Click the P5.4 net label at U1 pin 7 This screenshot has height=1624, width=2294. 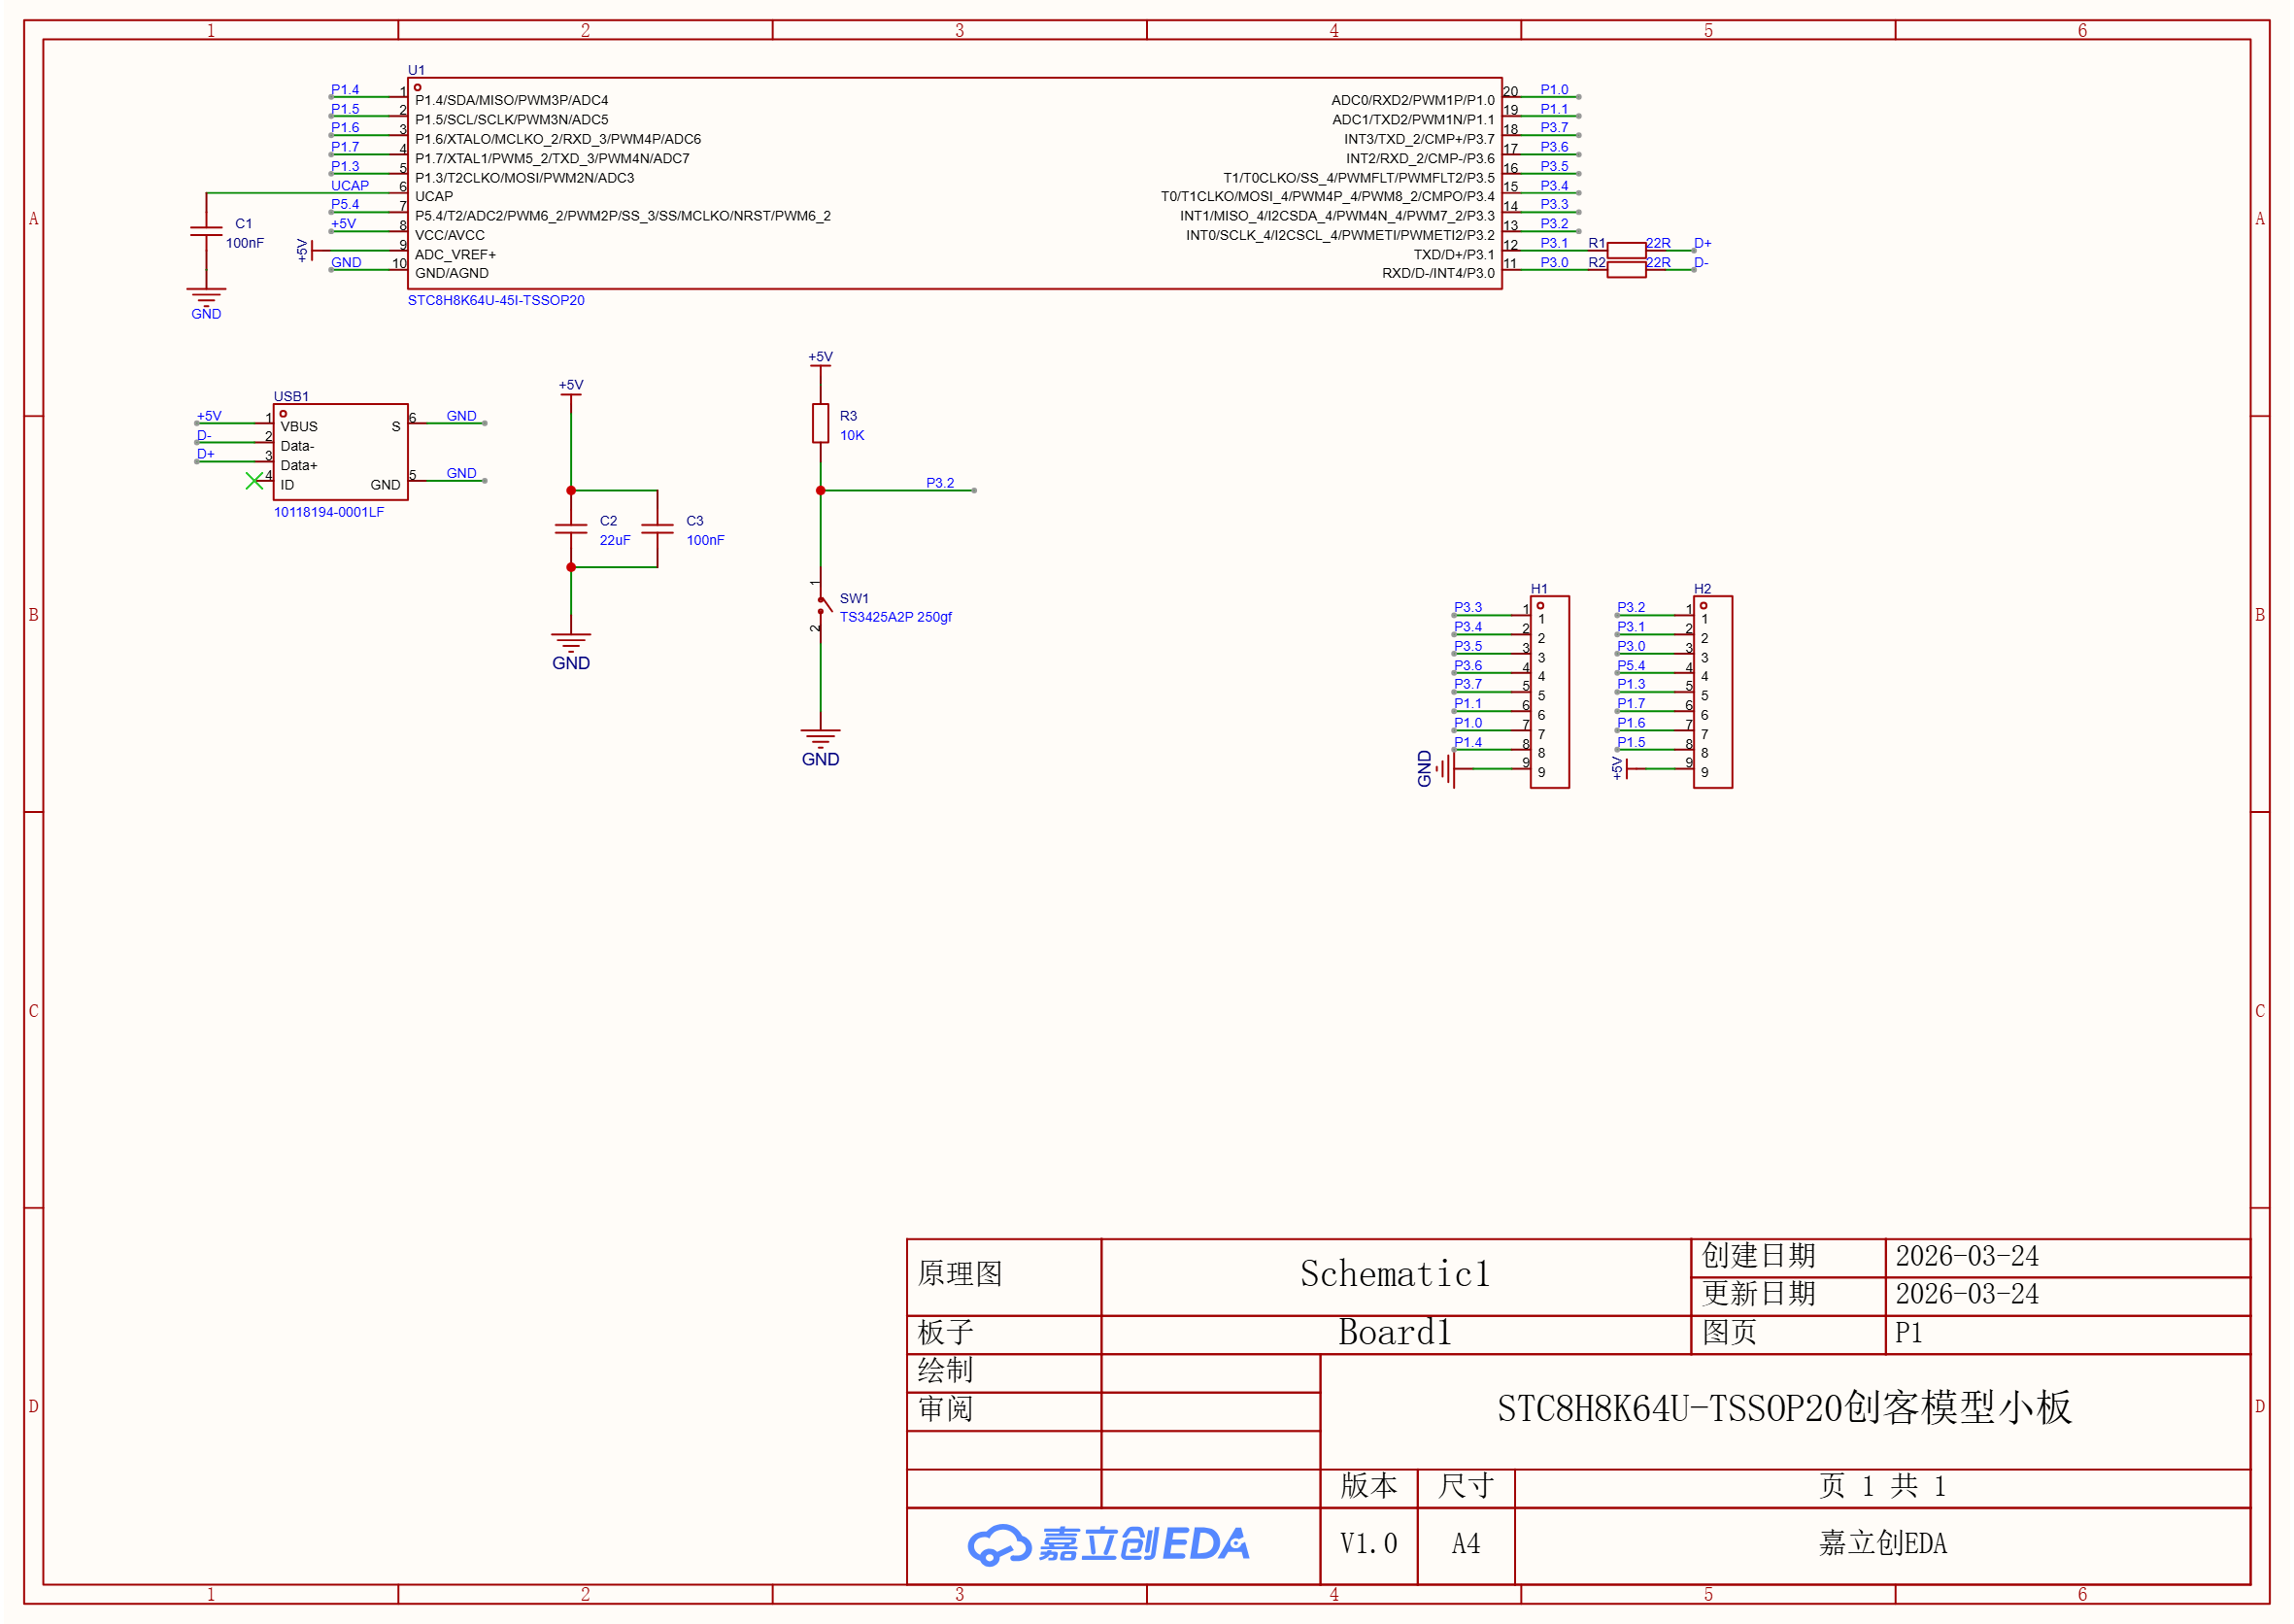click(x=345, y=204)
